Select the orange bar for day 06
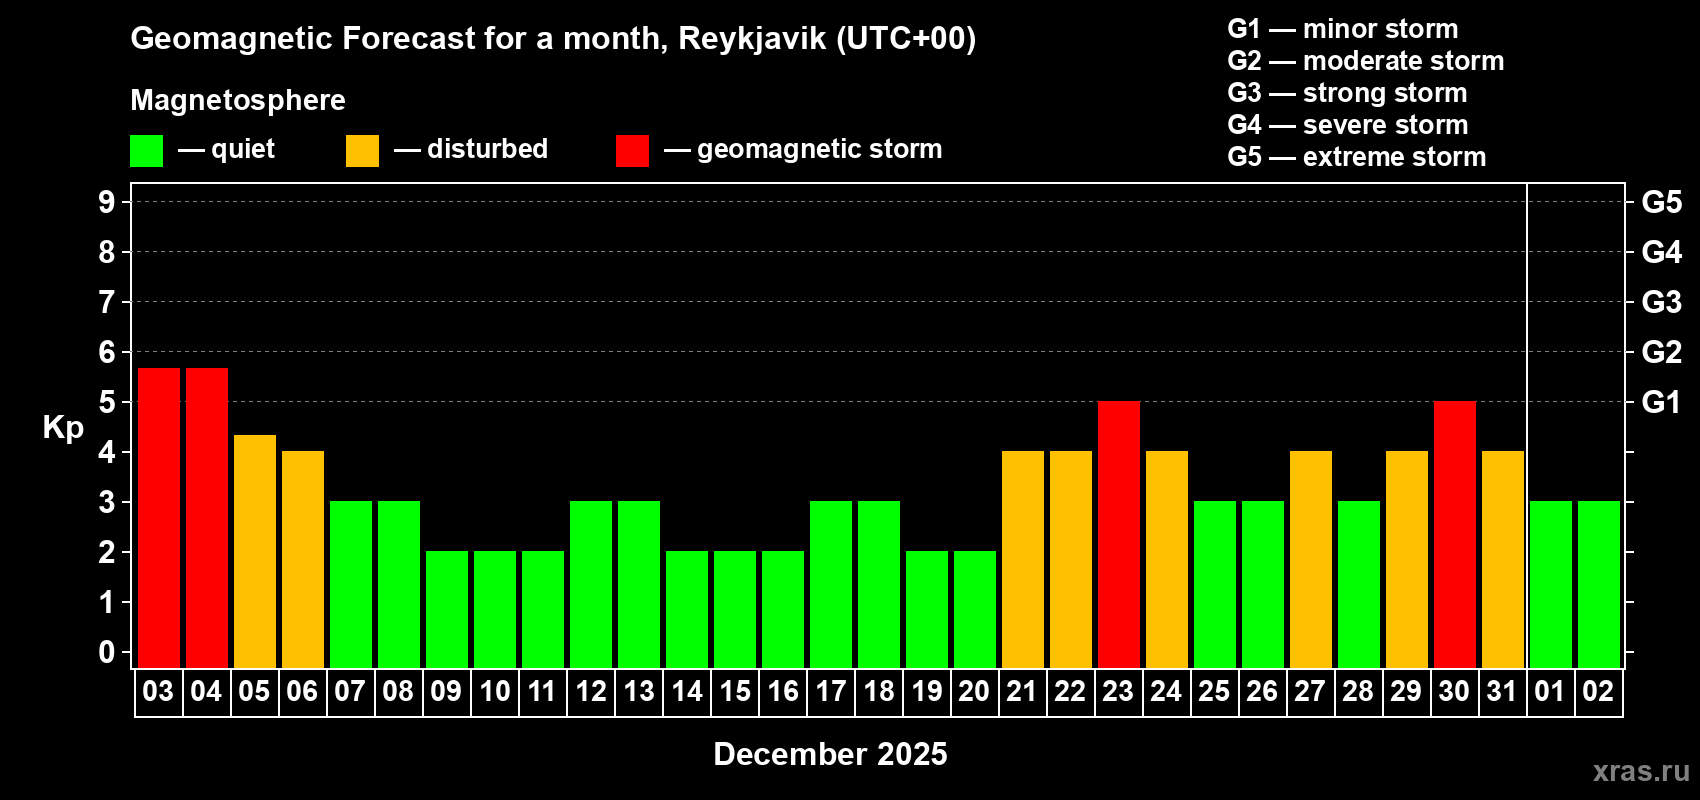The width and height of the screenshot is (1700, 800). click(303, 559)
